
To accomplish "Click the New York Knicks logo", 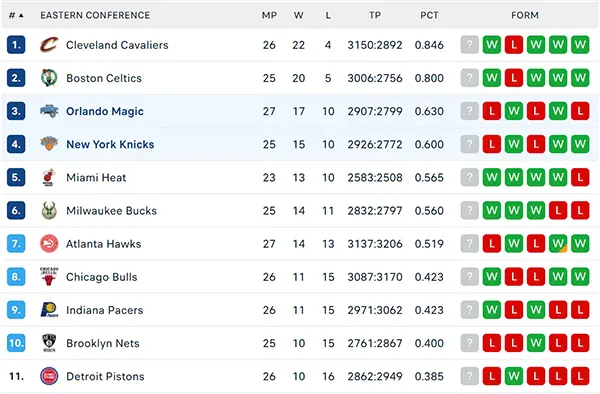I will (x=49, y=144).
